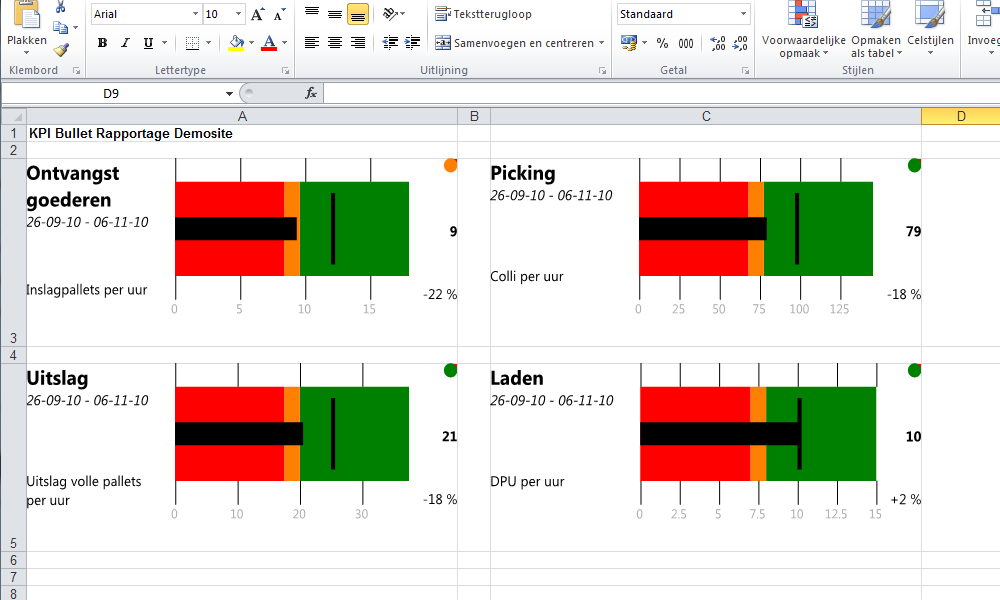This screenshot has height=600, width=1000.
Task: Select column C header
Action: pos(705,116)
